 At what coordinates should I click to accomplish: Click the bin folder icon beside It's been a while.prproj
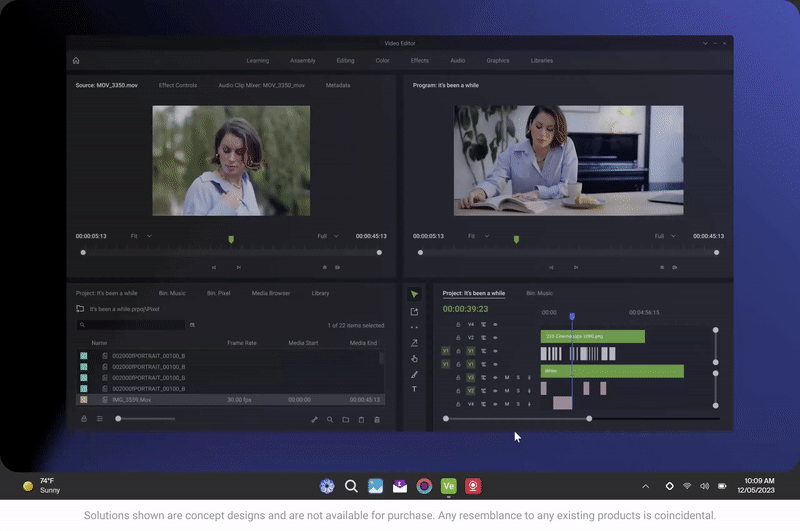point(80,309)
